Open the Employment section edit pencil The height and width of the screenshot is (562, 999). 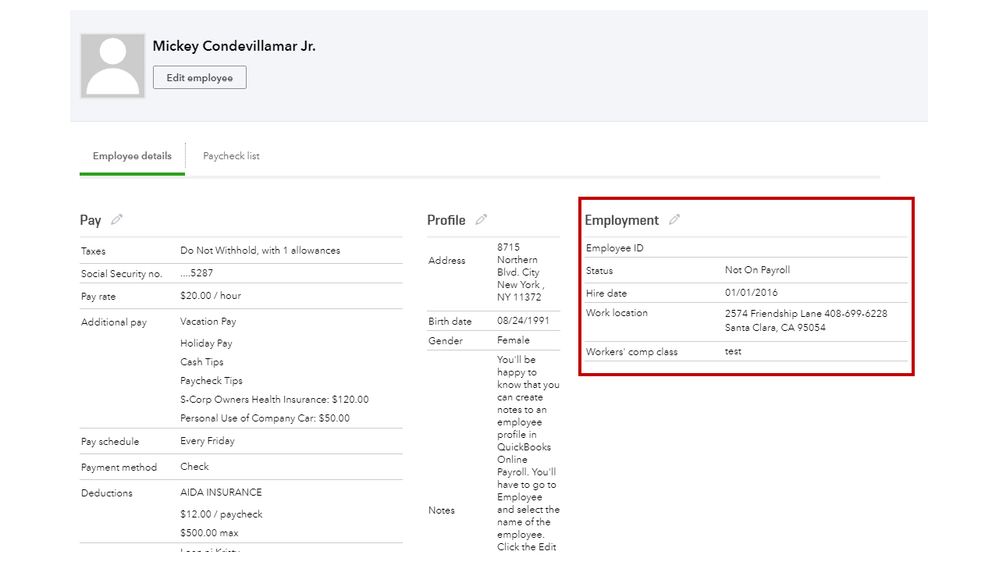coord(675,220)
